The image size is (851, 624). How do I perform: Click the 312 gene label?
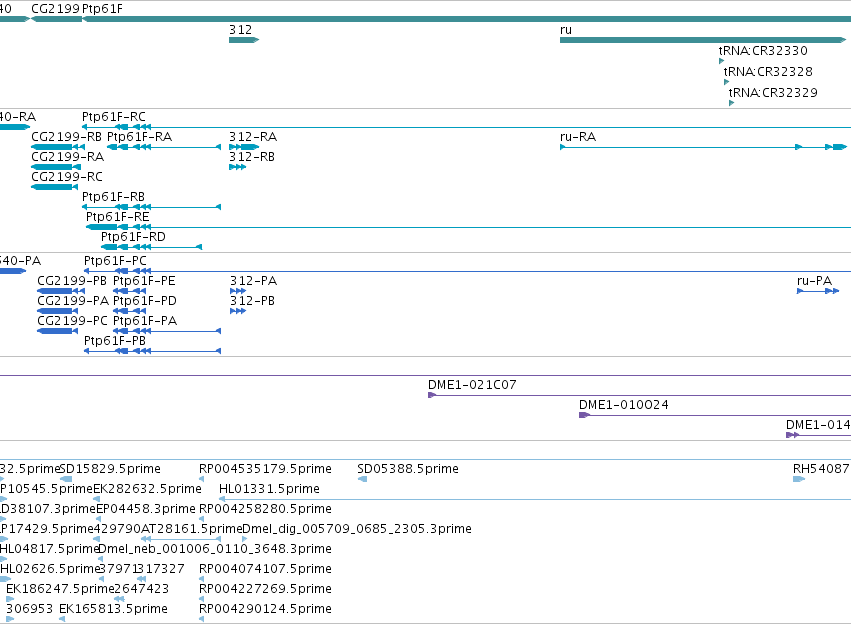coord(240,30)
